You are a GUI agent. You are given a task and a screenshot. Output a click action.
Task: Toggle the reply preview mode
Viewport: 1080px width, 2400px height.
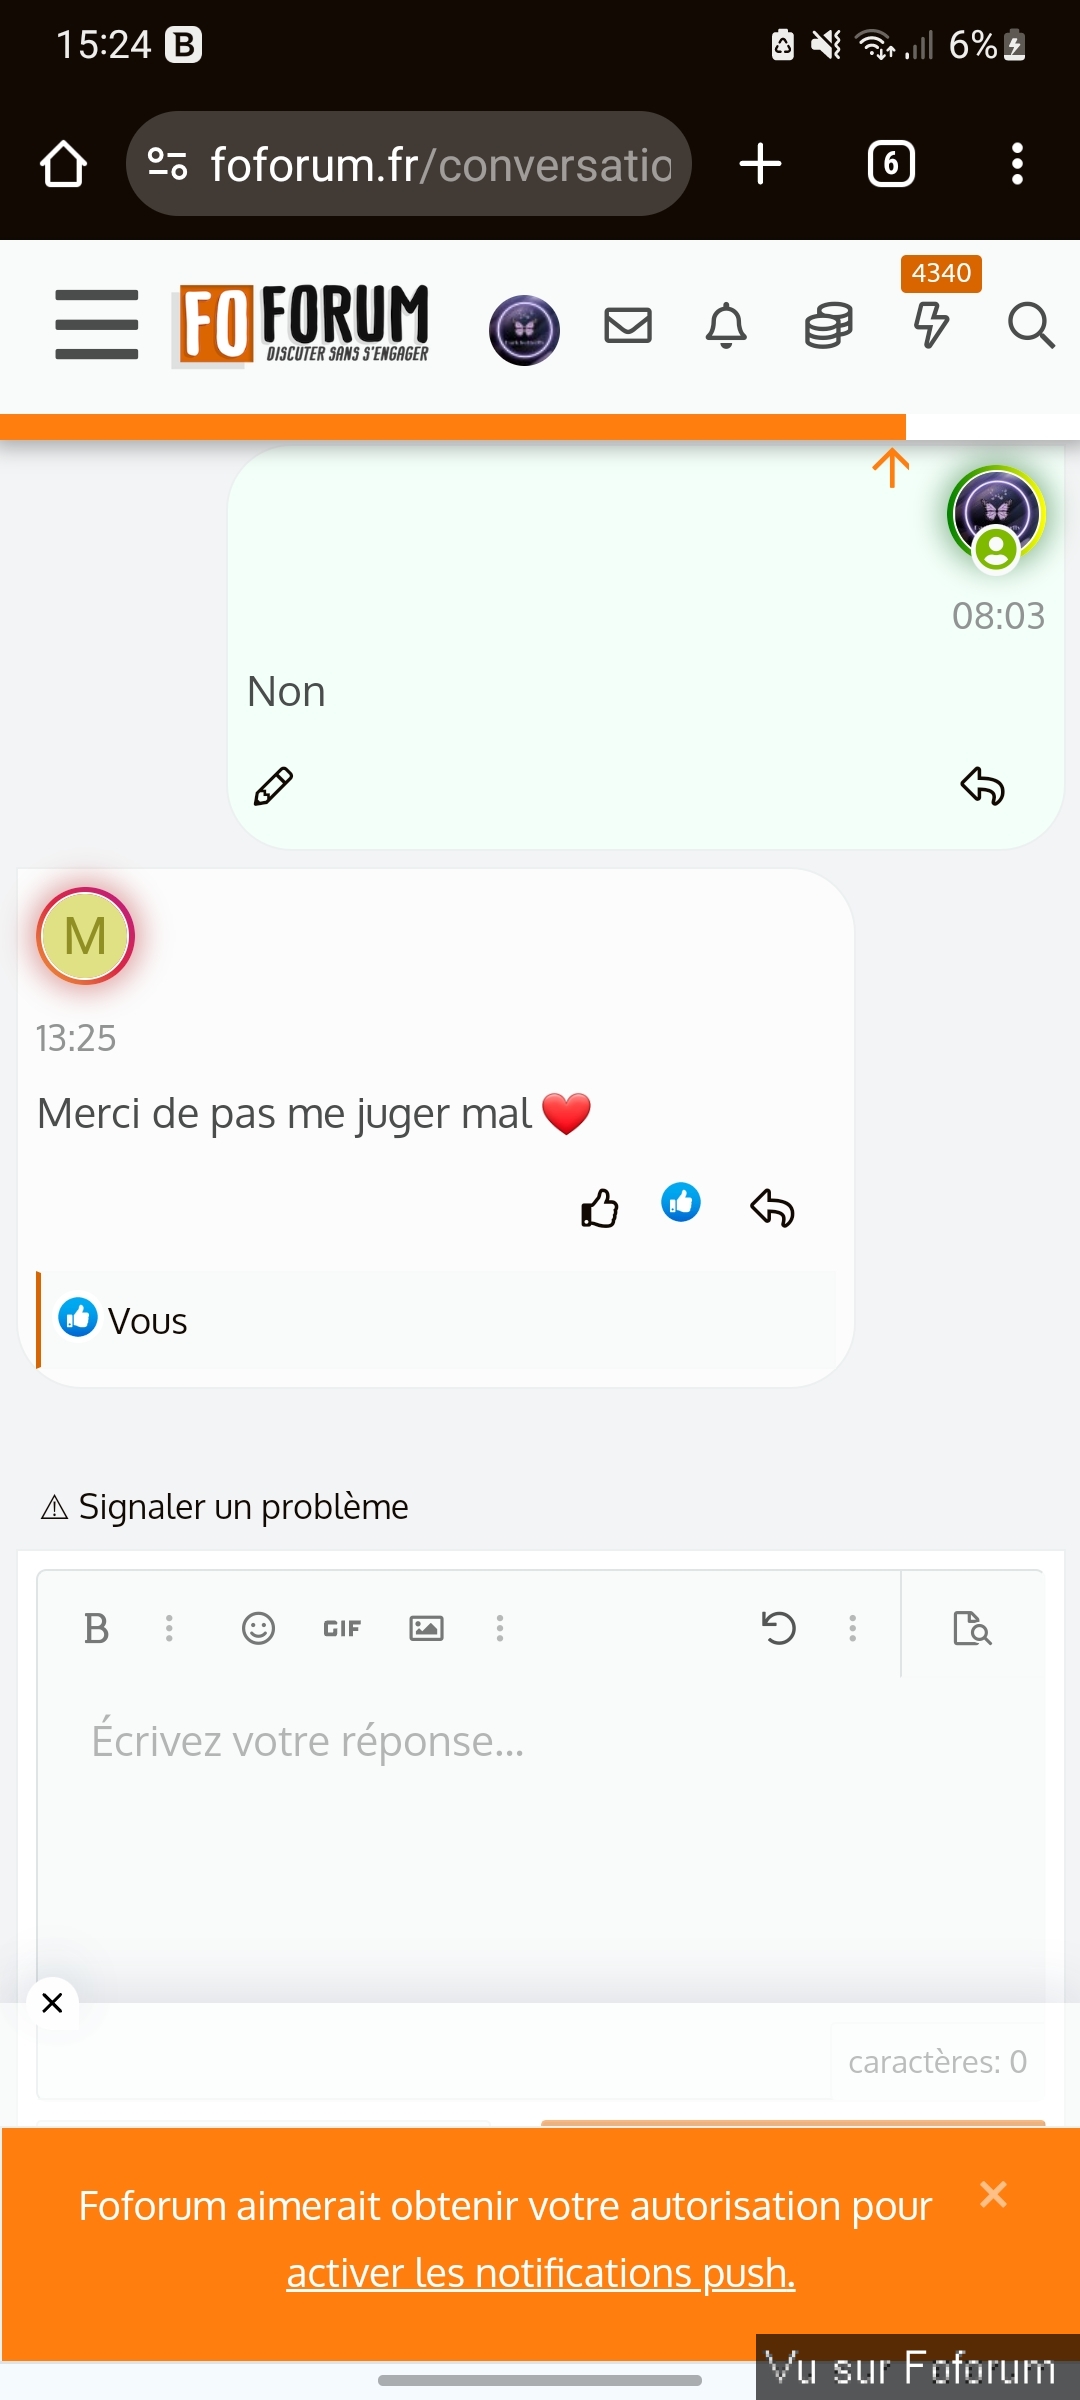[972, 1629]
